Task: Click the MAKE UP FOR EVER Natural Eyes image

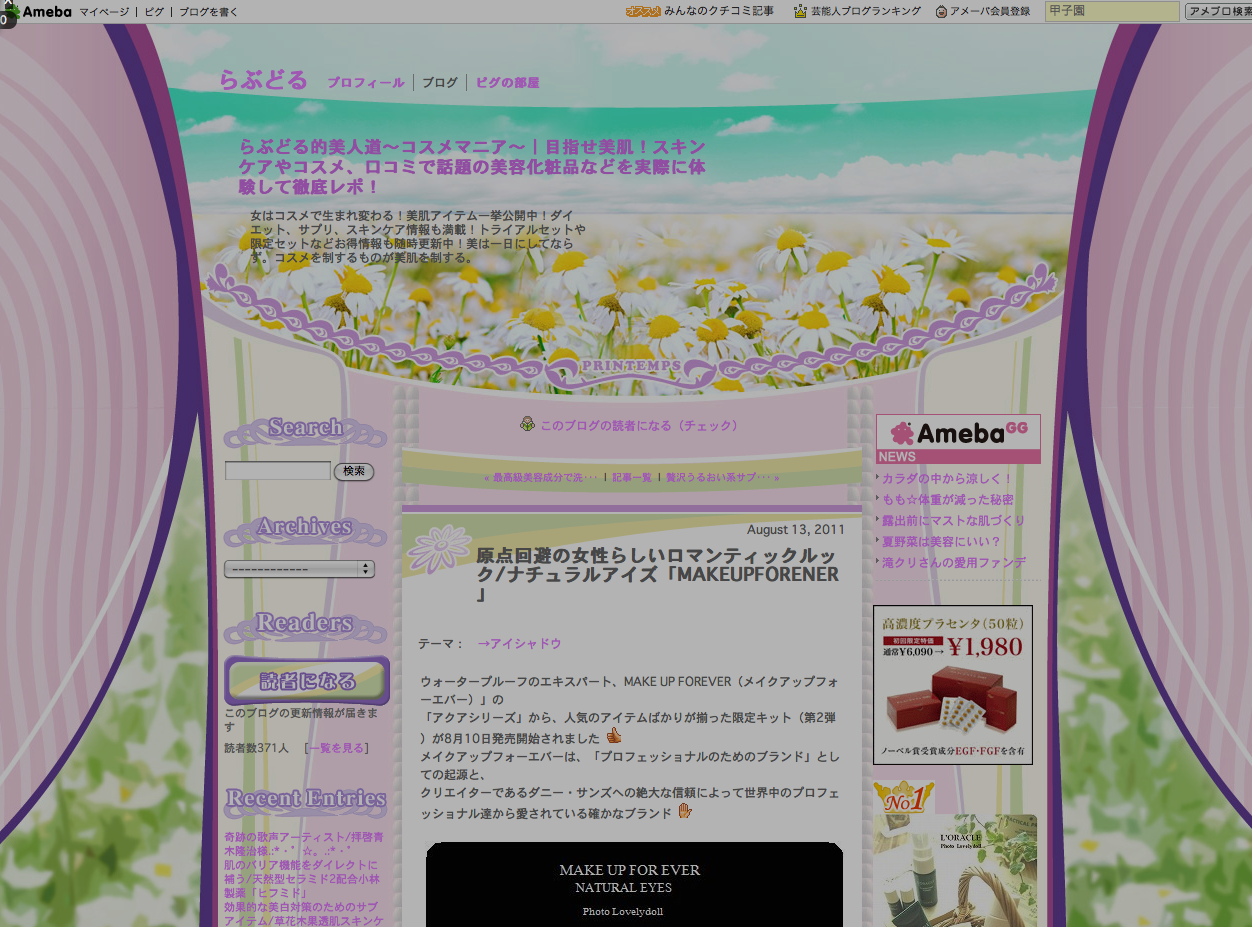Action: pos(634,885)
